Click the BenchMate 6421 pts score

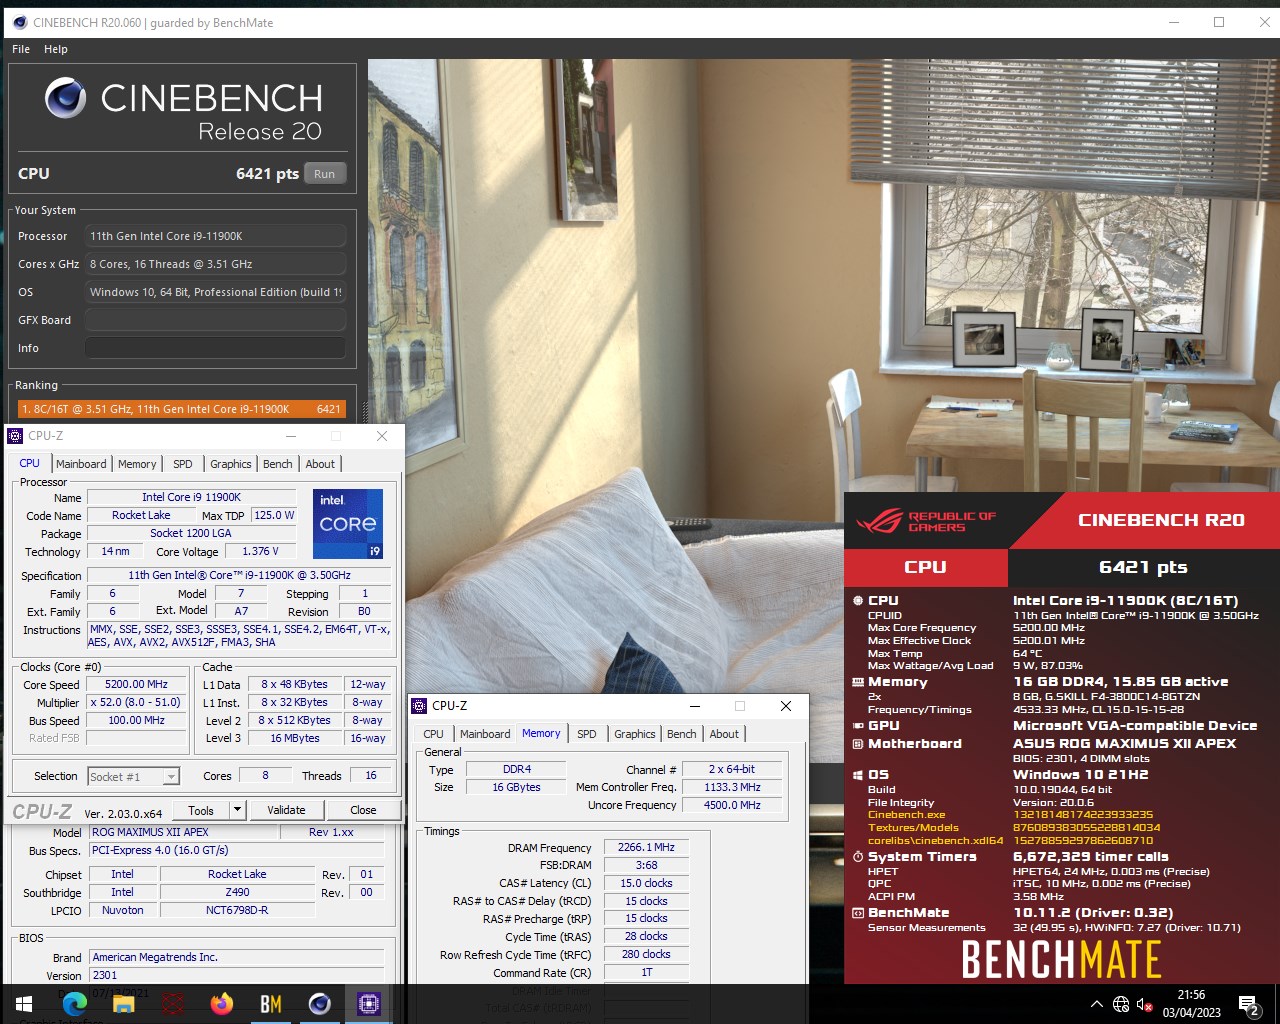(1143, 567)
